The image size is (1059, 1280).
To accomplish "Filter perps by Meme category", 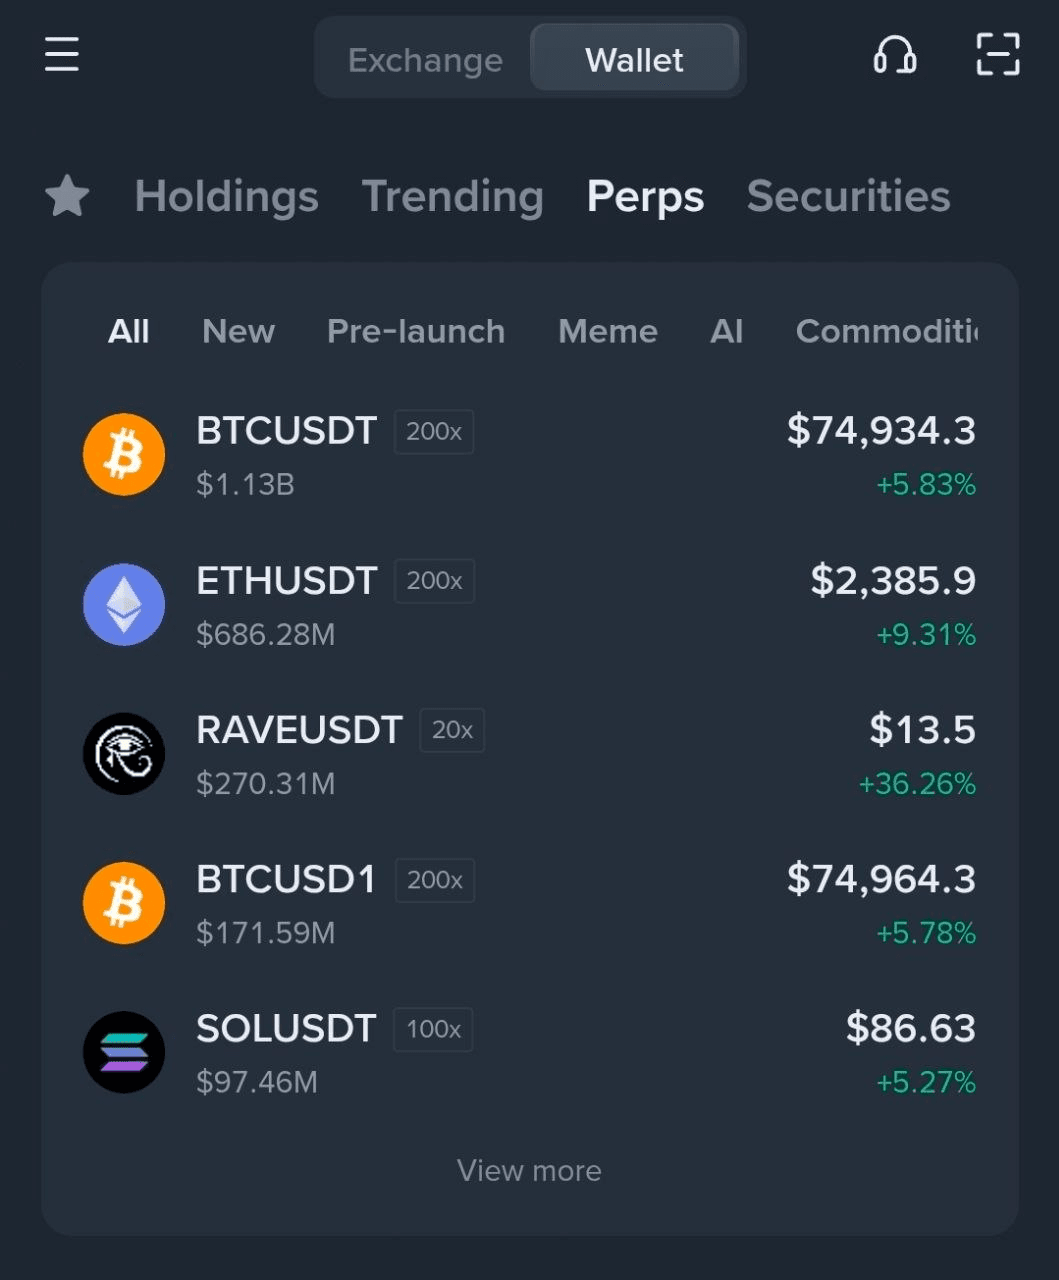I will tap(607, 331).
